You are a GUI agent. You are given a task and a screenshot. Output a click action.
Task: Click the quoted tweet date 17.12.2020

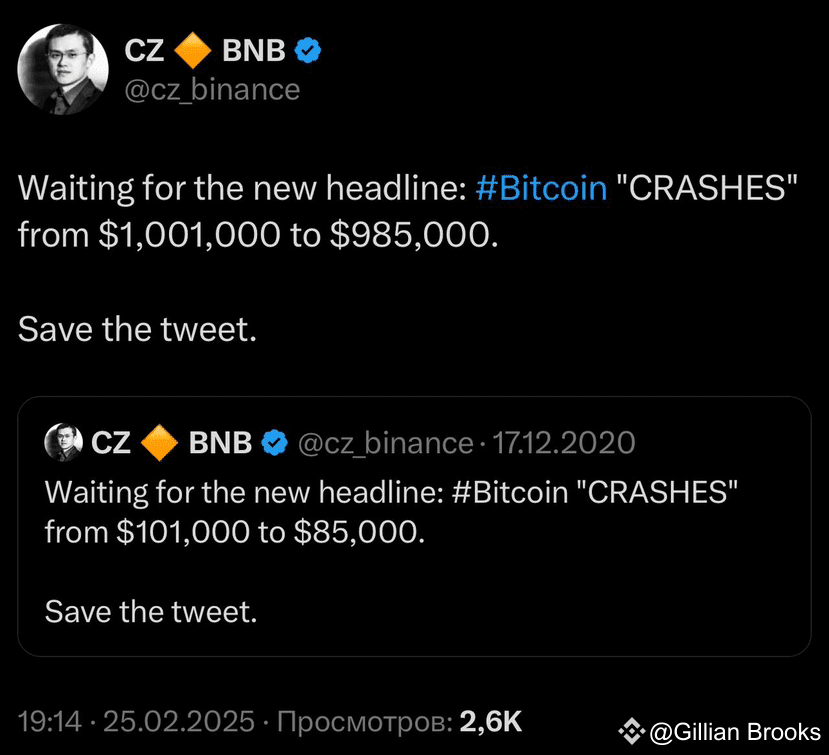coord(566,441)
